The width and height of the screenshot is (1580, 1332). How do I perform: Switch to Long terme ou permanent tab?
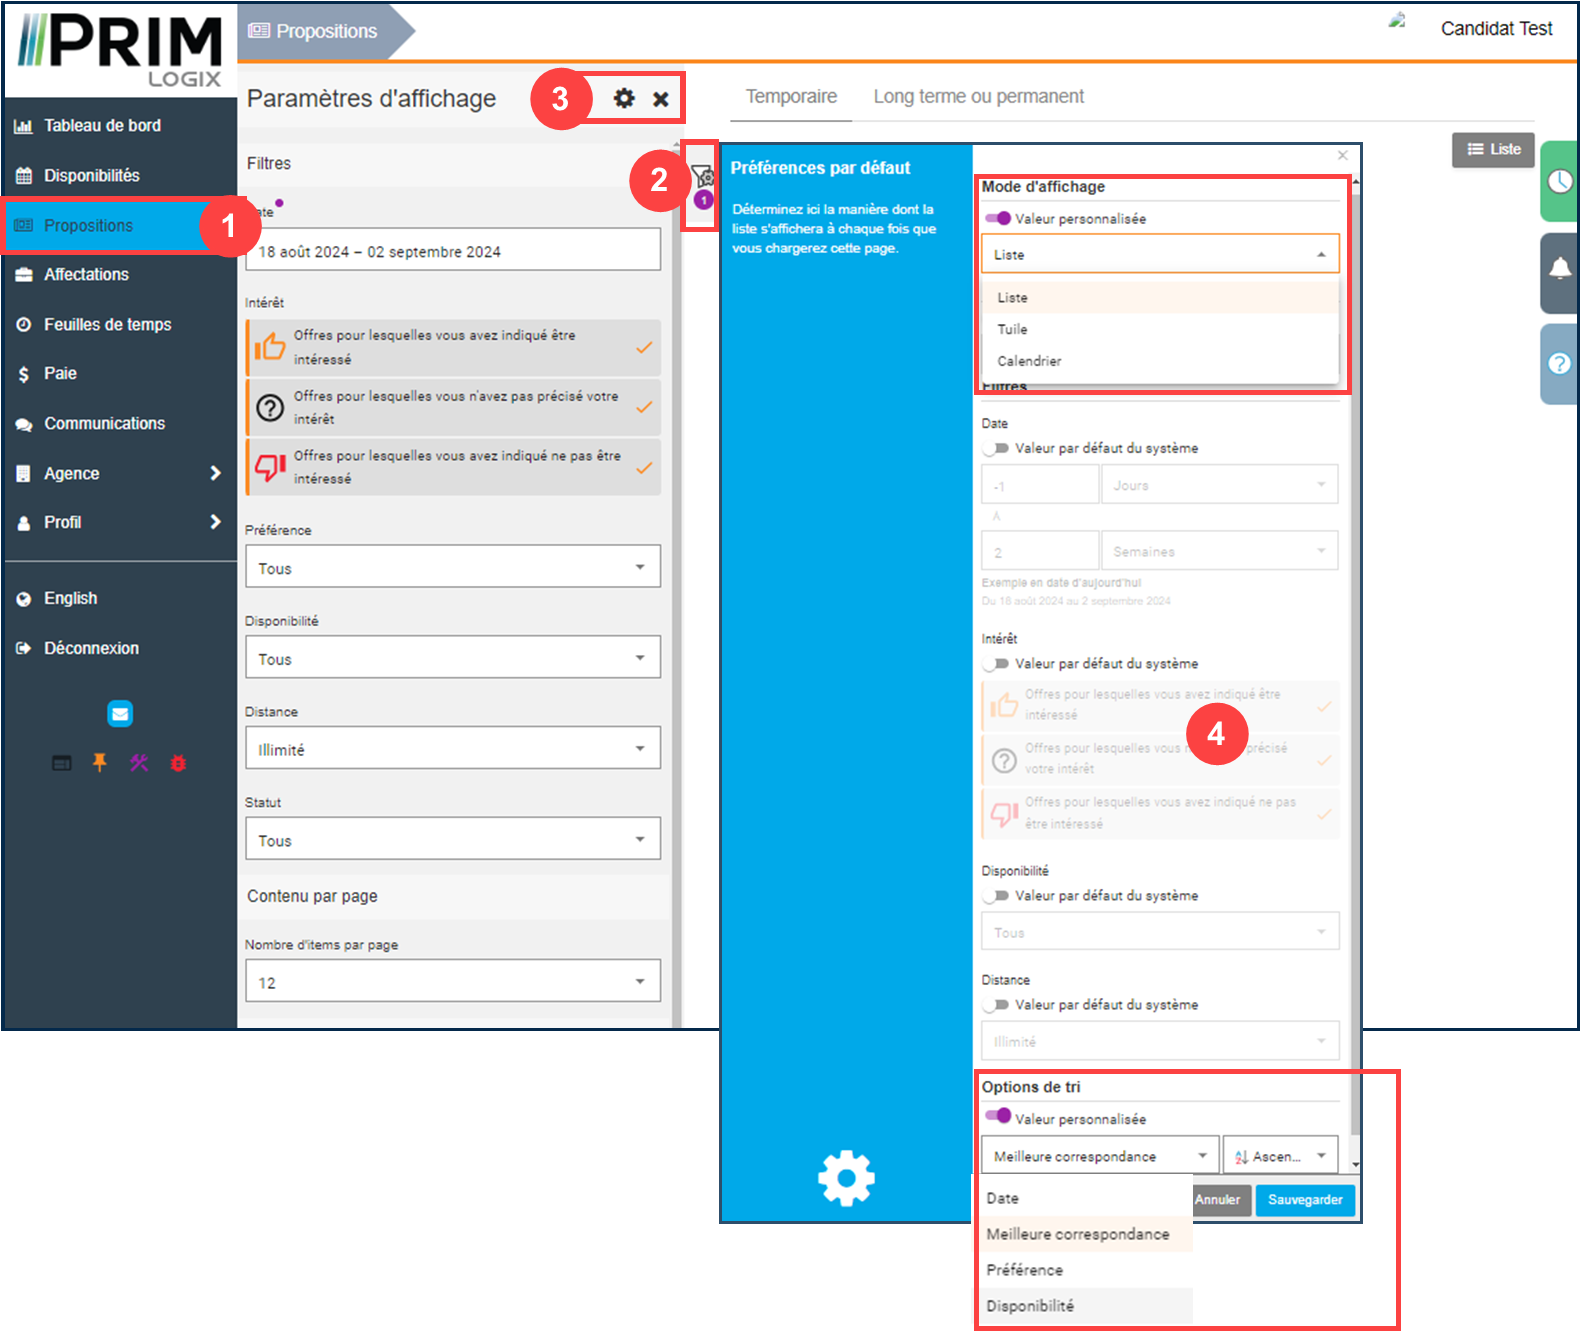(x=978, y=97)
